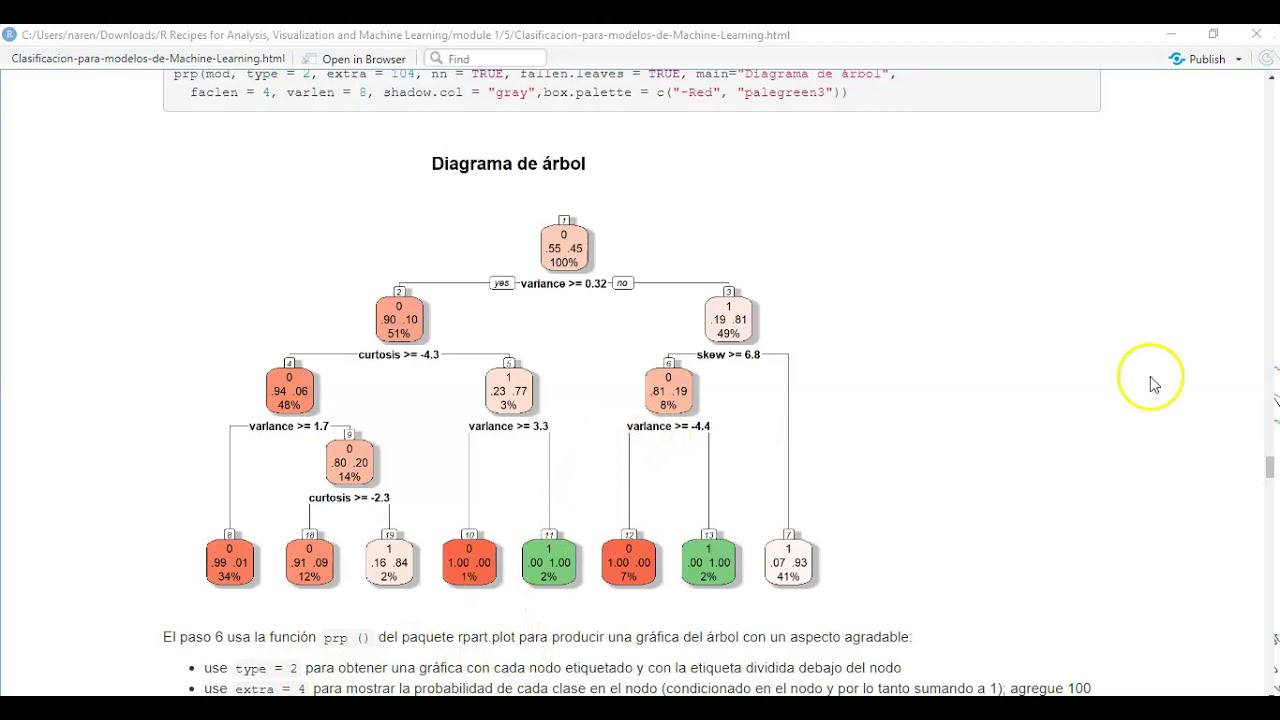1280x720 pixels.
Task: Click the magnifier icon in Find box
Action: [x=436, y=59]
